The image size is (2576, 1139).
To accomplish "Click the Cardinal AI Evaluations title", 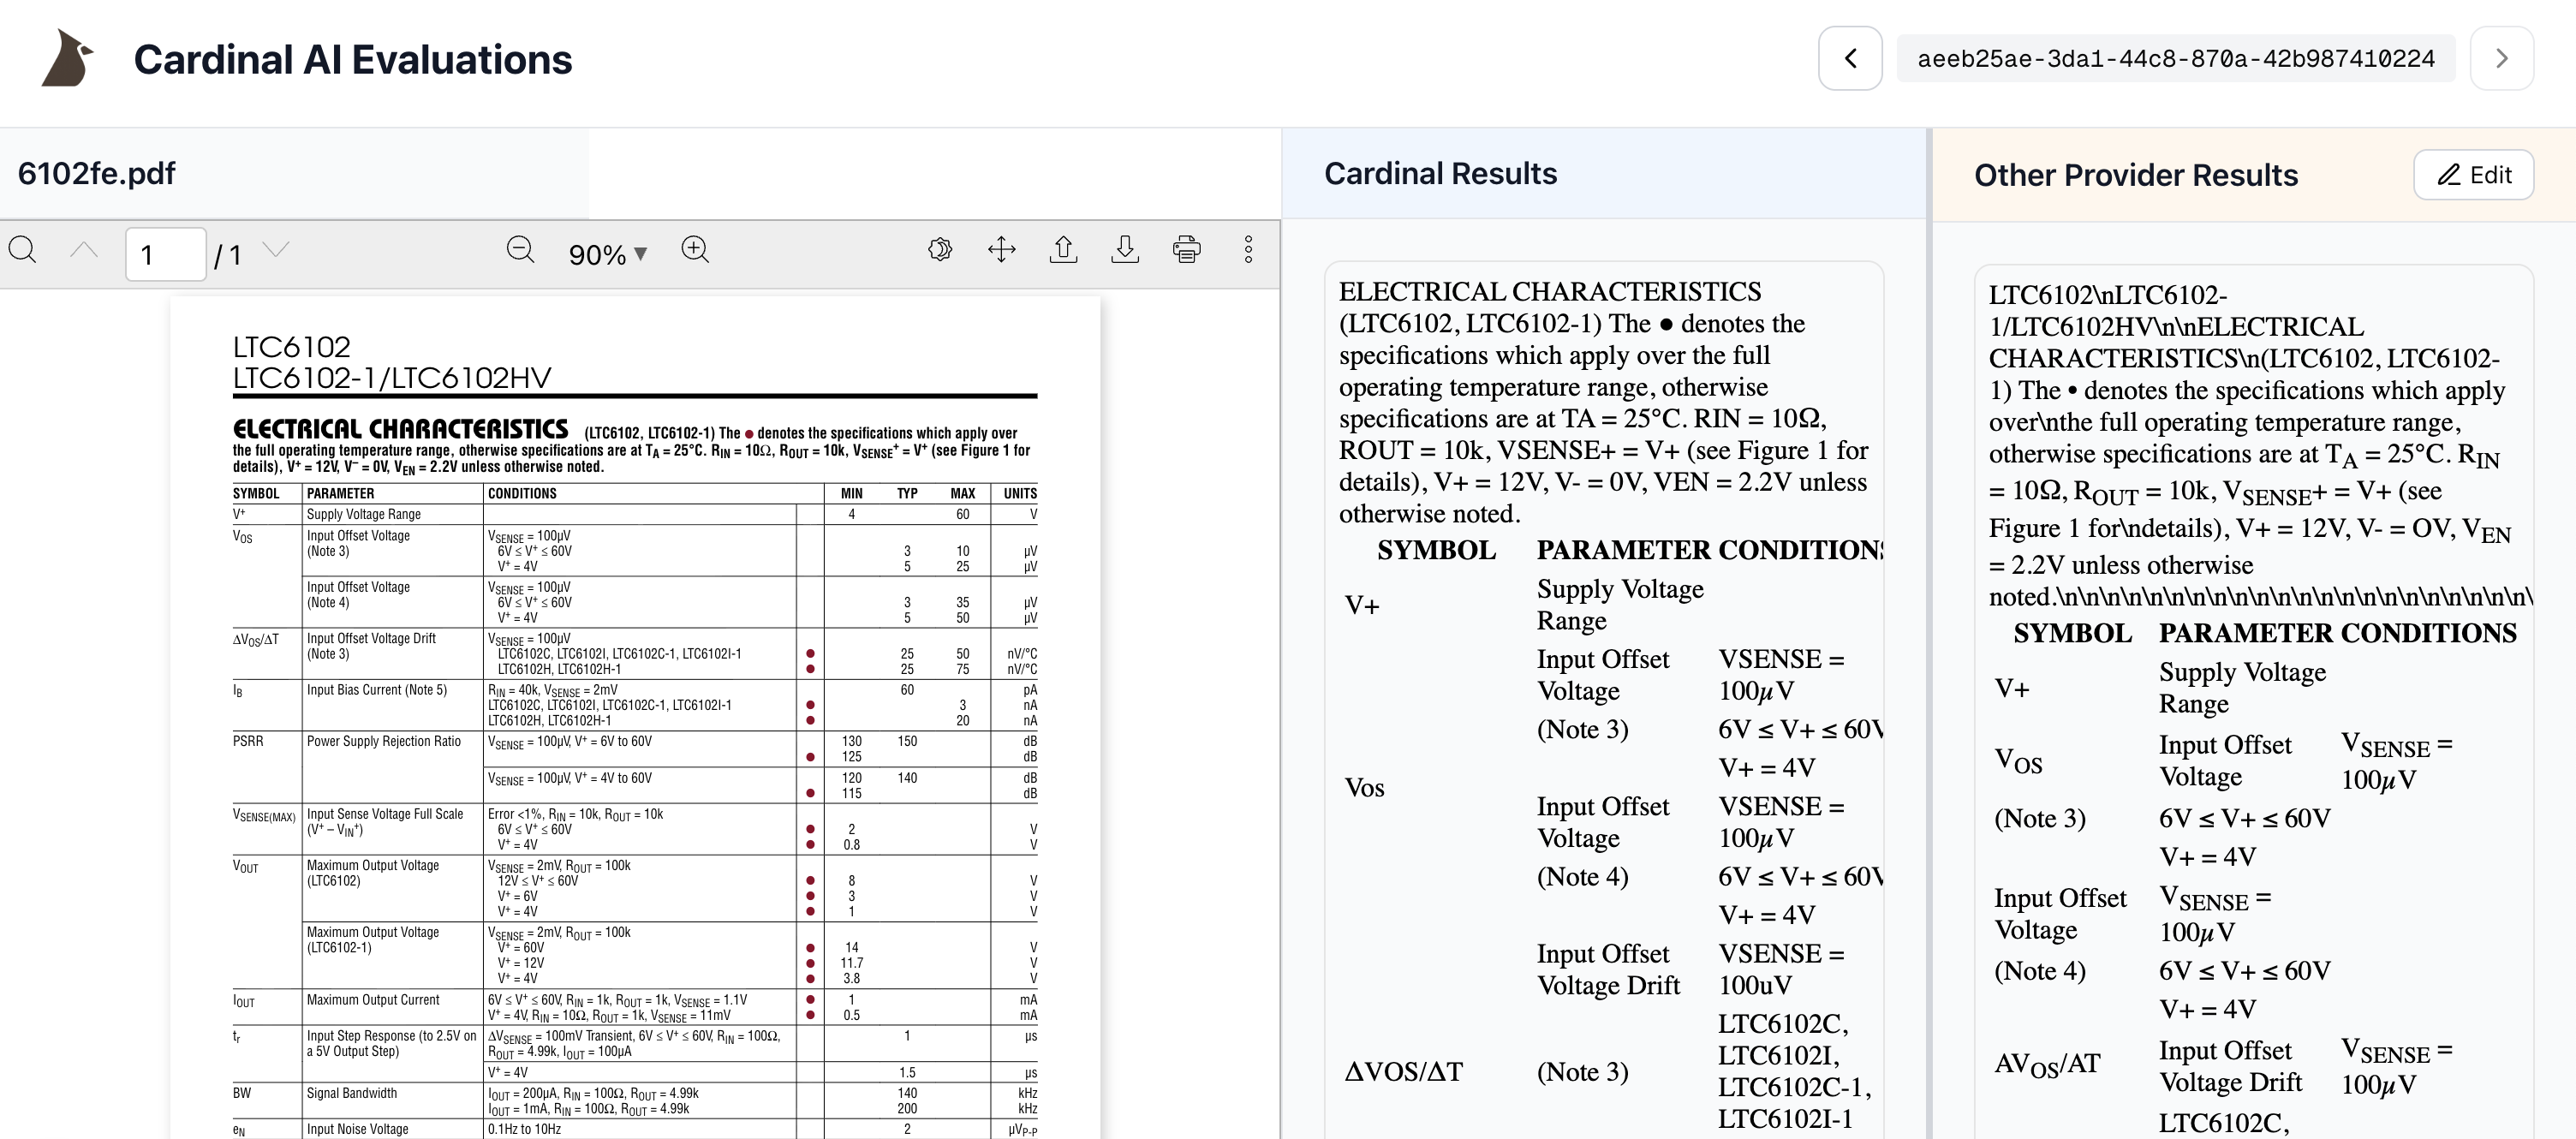I will click(x=353, y=59).
